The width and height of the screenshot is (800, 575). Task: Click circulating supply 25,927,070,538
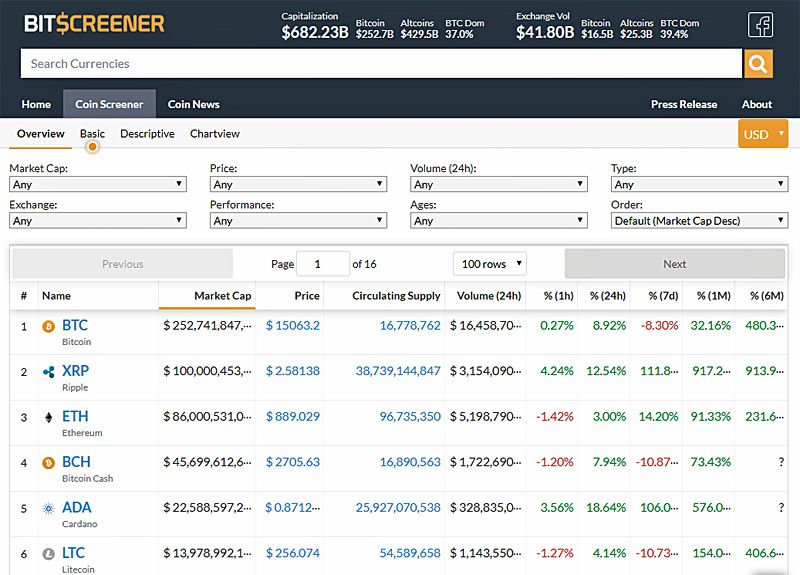(x=398, y=508)
